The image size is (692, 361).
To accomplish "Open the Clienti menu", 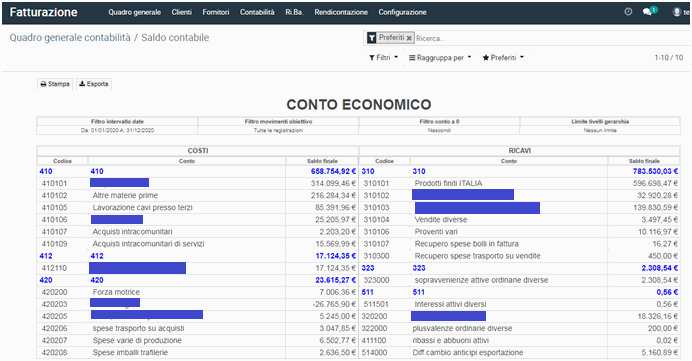I will point(181,12).
